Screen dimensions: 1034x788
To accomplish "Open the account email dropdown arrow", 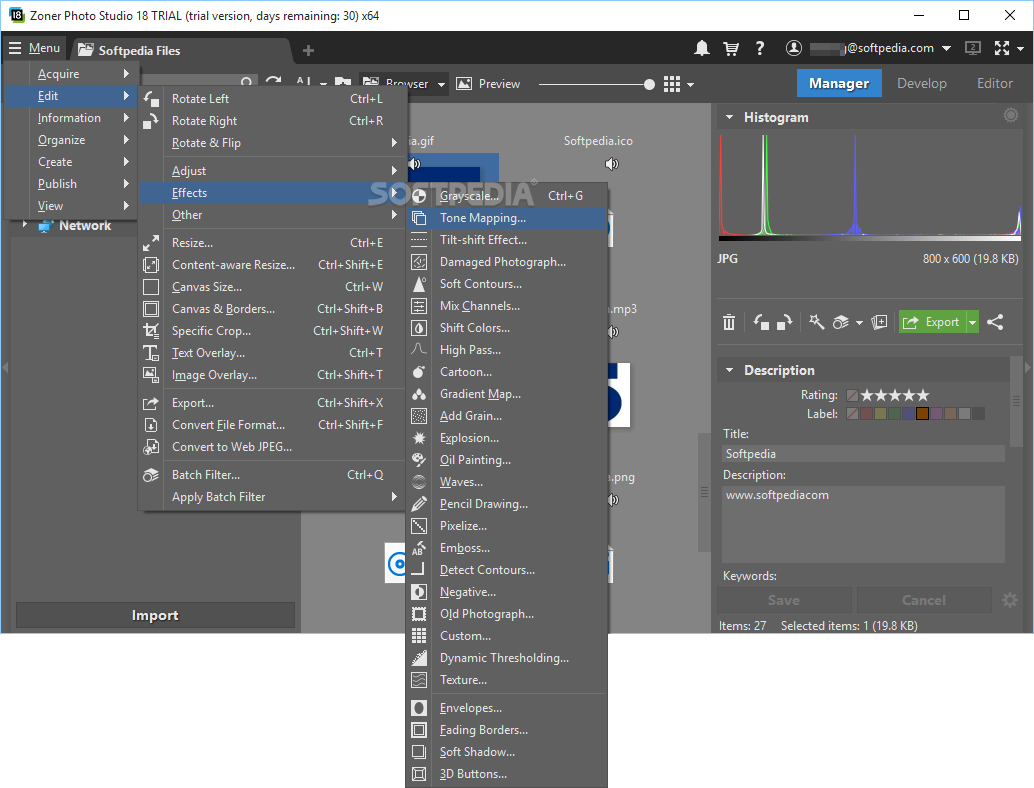I will 946,48.
